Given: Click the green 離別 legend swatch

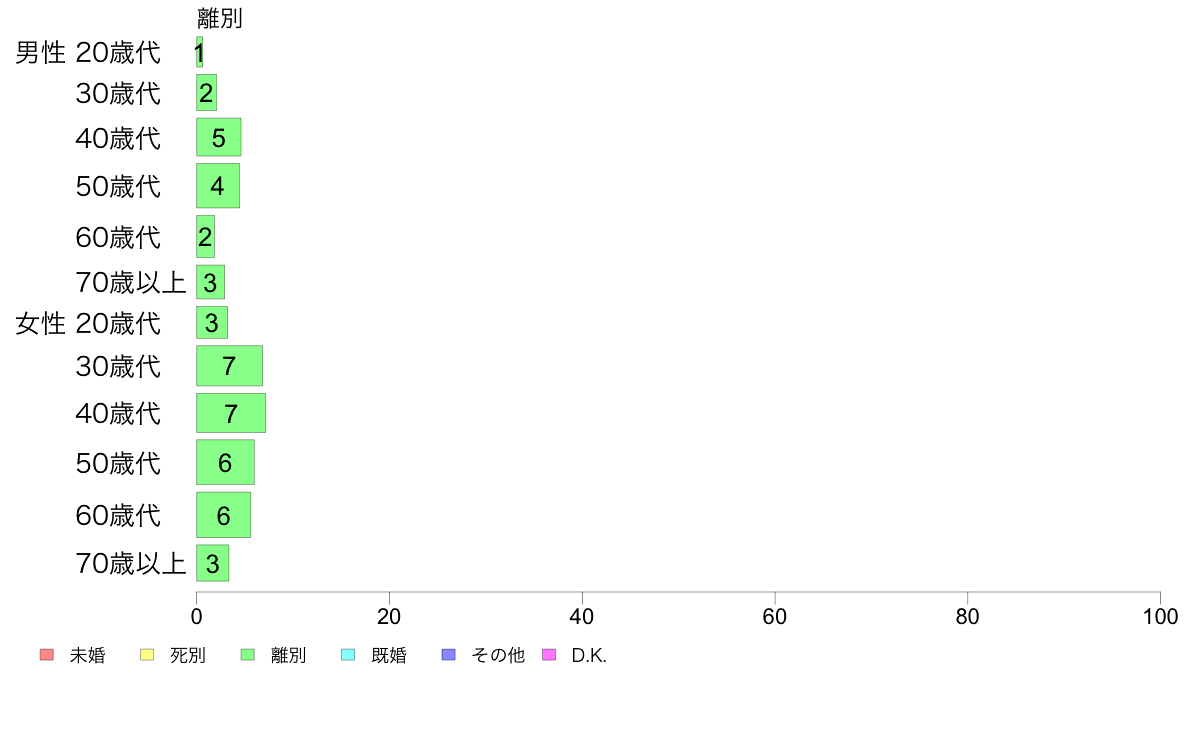Looking at the screenshot, I should tap(248, 655).
